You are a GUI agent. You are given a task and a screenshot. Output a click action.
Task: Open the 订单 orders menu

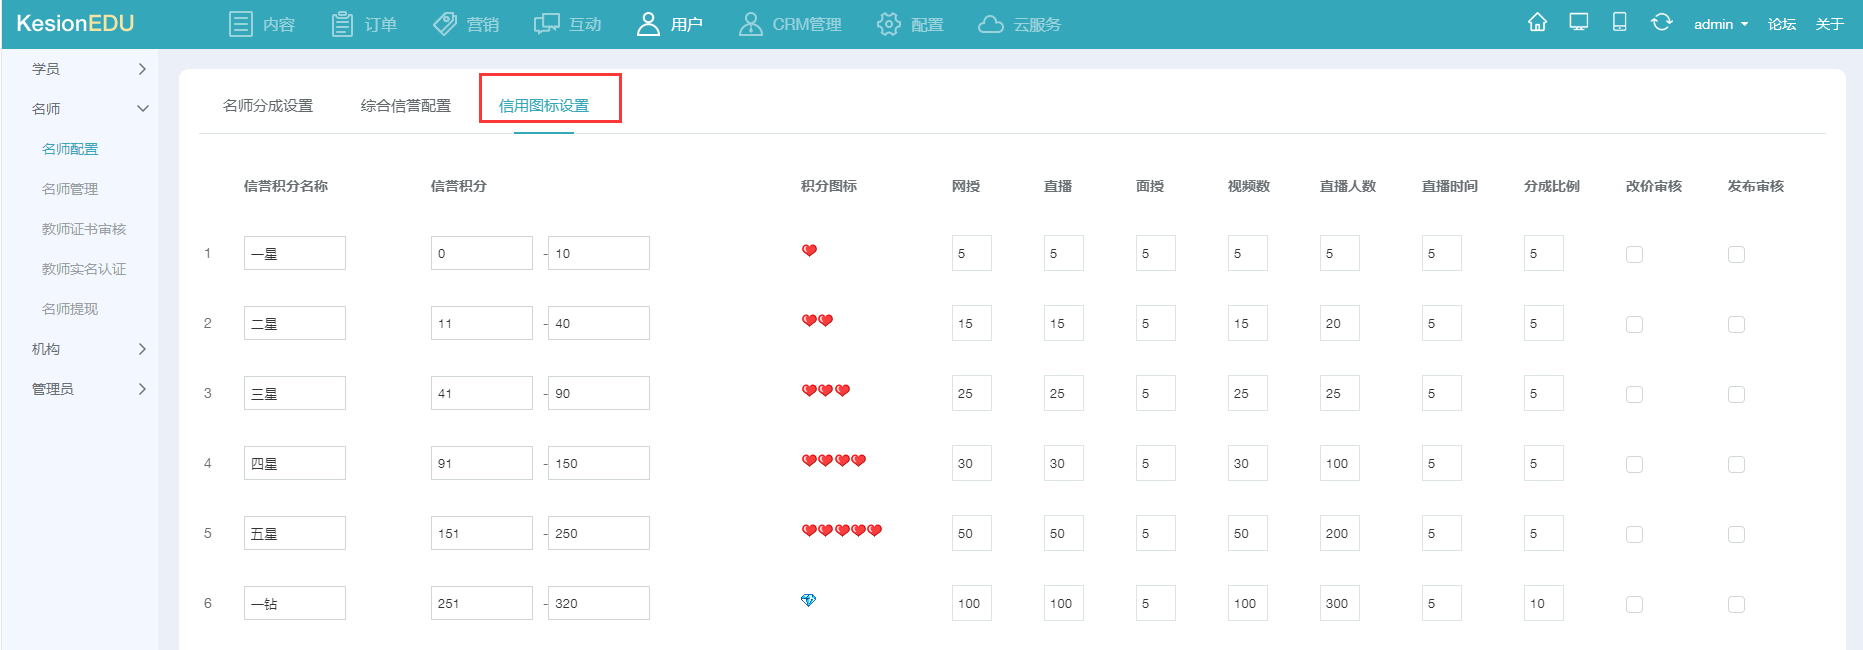pos(364,24)
